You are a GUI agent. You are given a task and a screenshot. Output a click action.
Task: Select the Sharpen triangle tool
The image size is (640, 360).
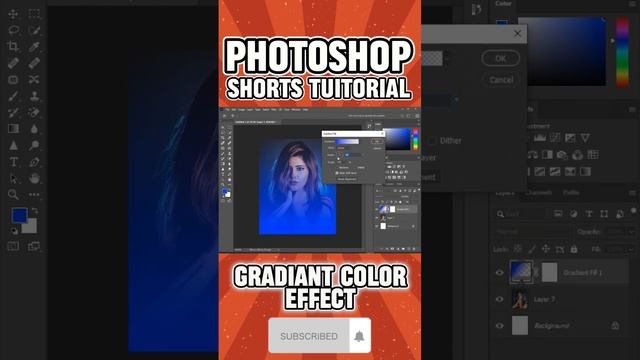tap(13, 145)
